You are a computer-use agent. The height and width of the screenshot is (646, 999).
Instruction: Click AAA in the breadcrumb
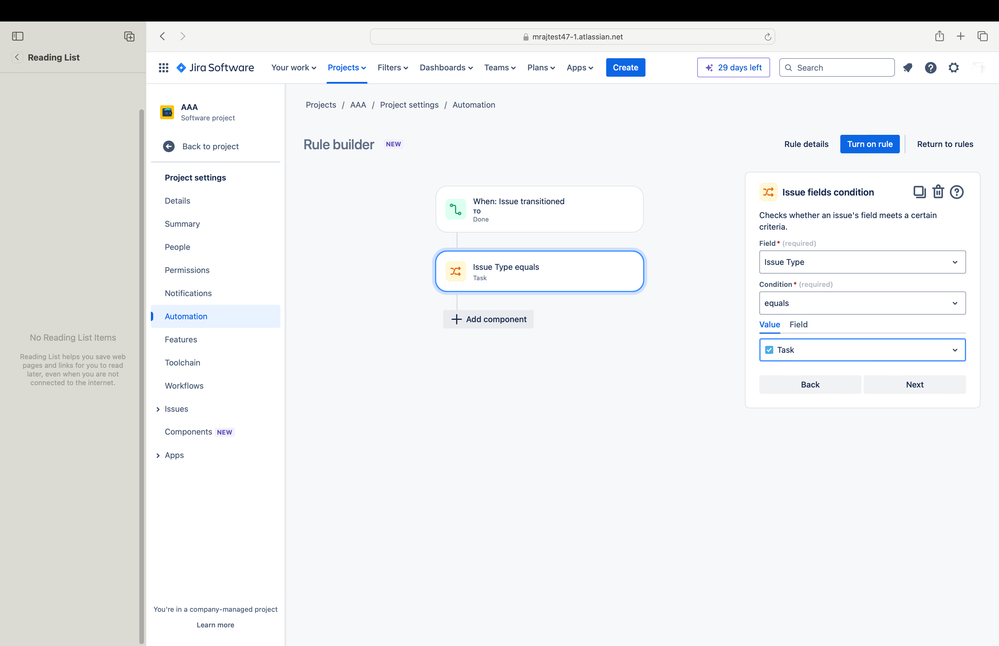(358, 105)
